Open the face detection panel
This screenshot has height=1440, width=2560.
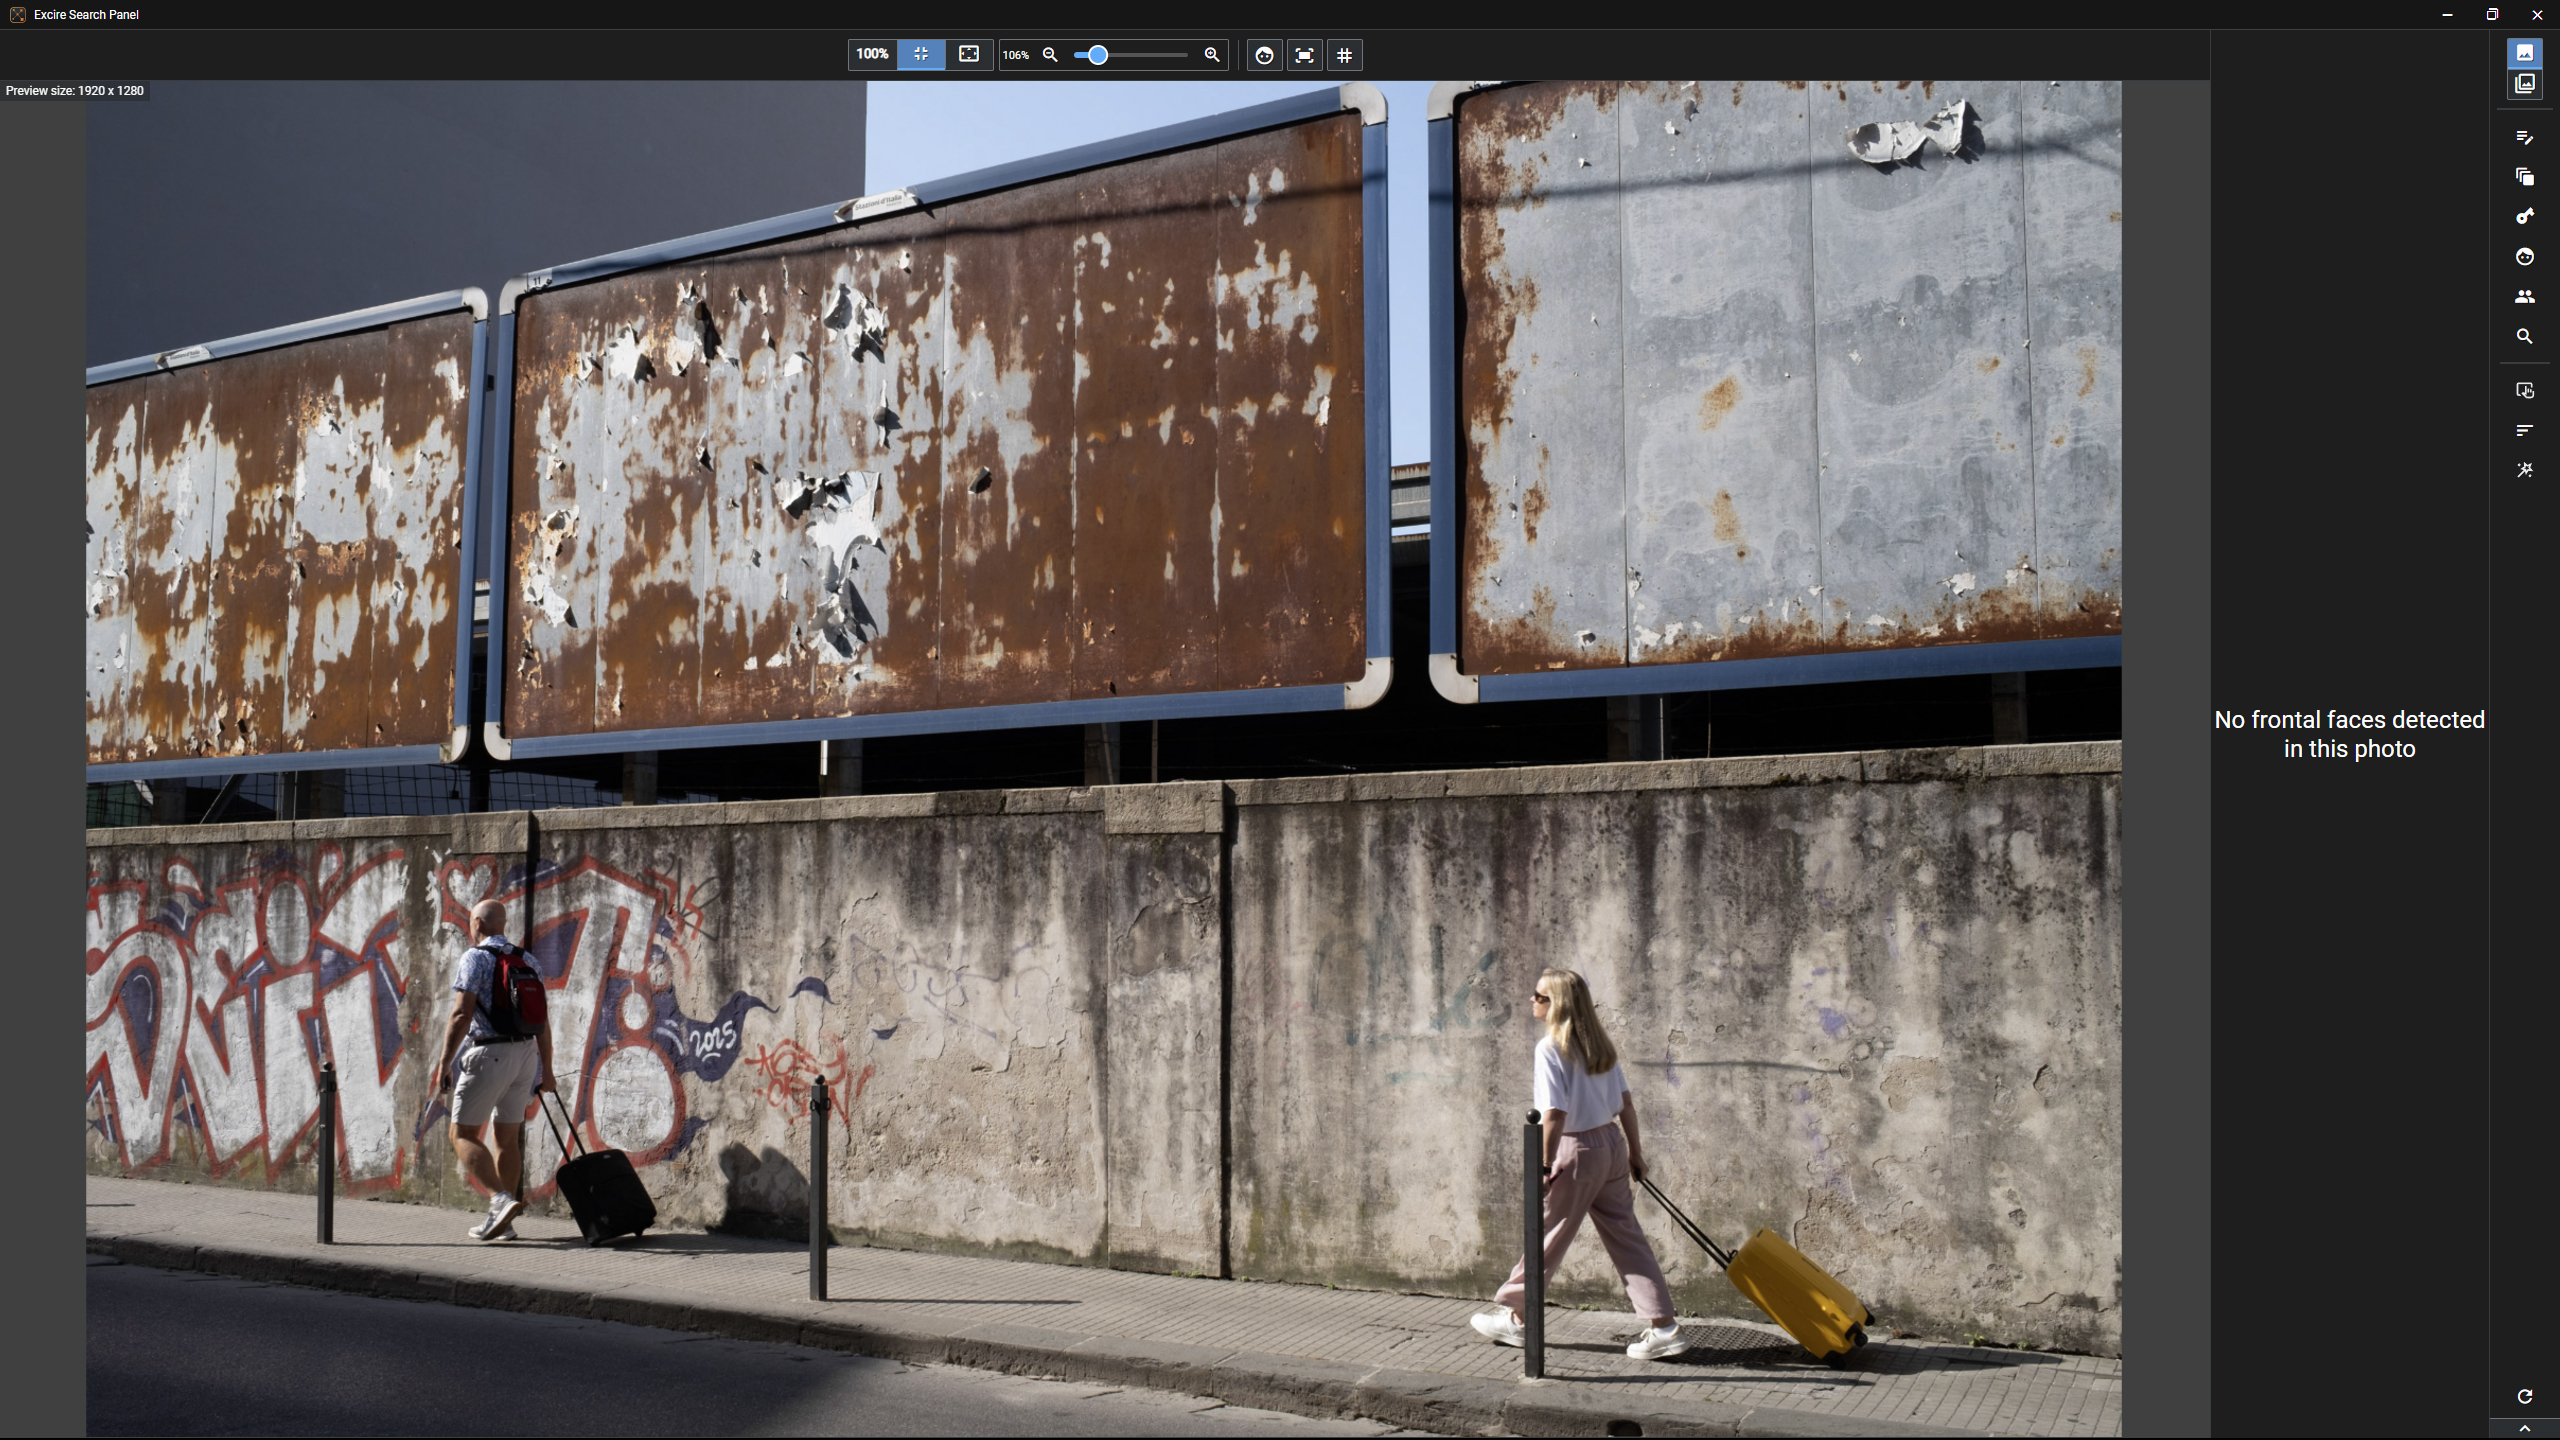pyautogui.click(x=2525, y=257)
